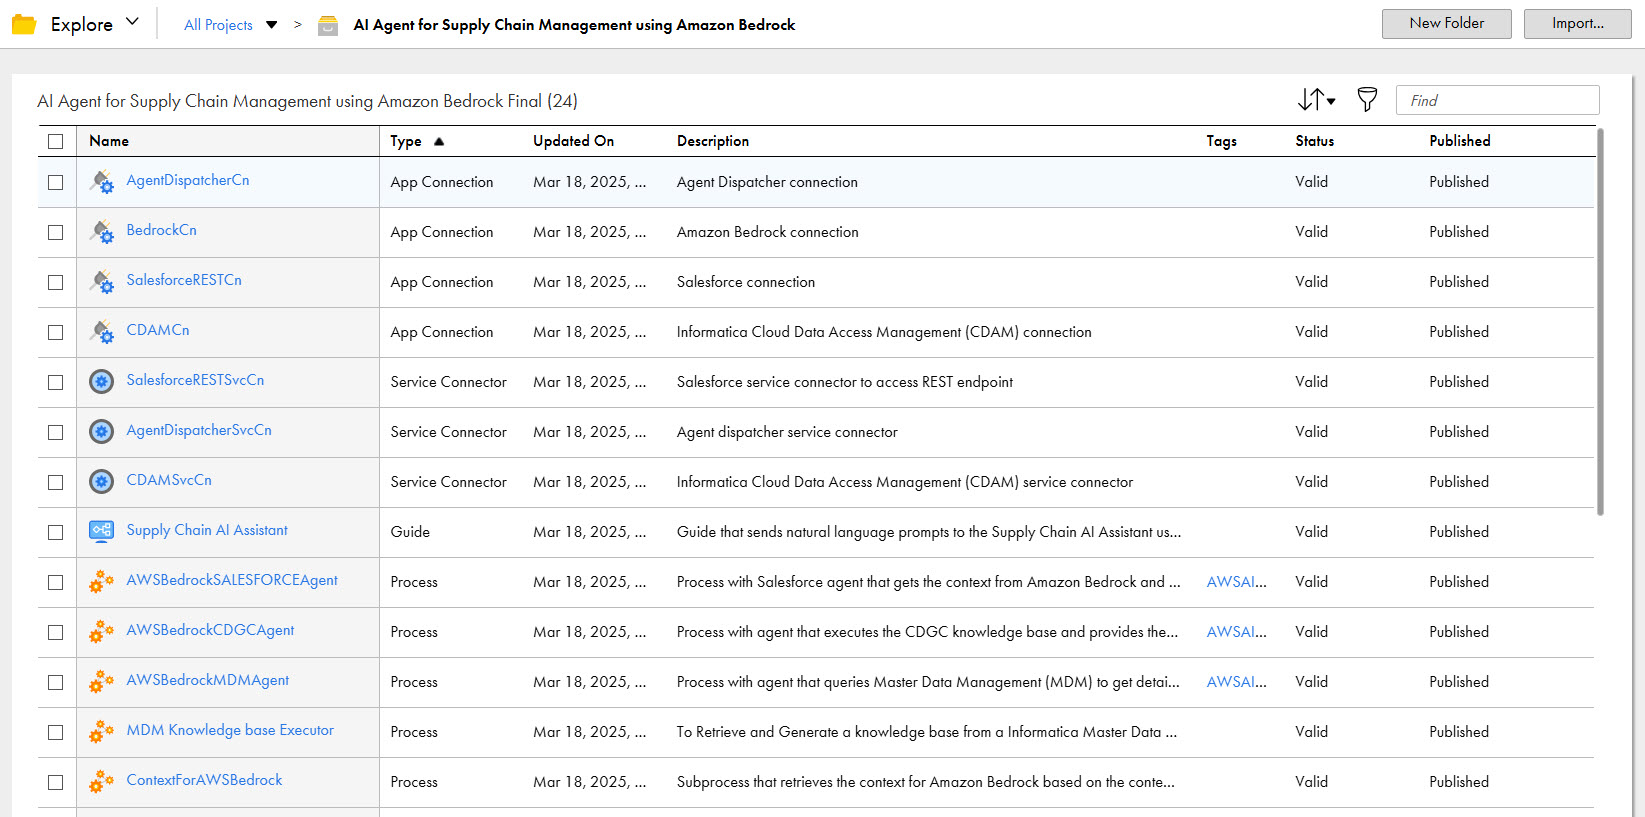The height and width of the screenshot is (817, 1645).
Task: Focus the Find search field
Action: point(1497,100)
